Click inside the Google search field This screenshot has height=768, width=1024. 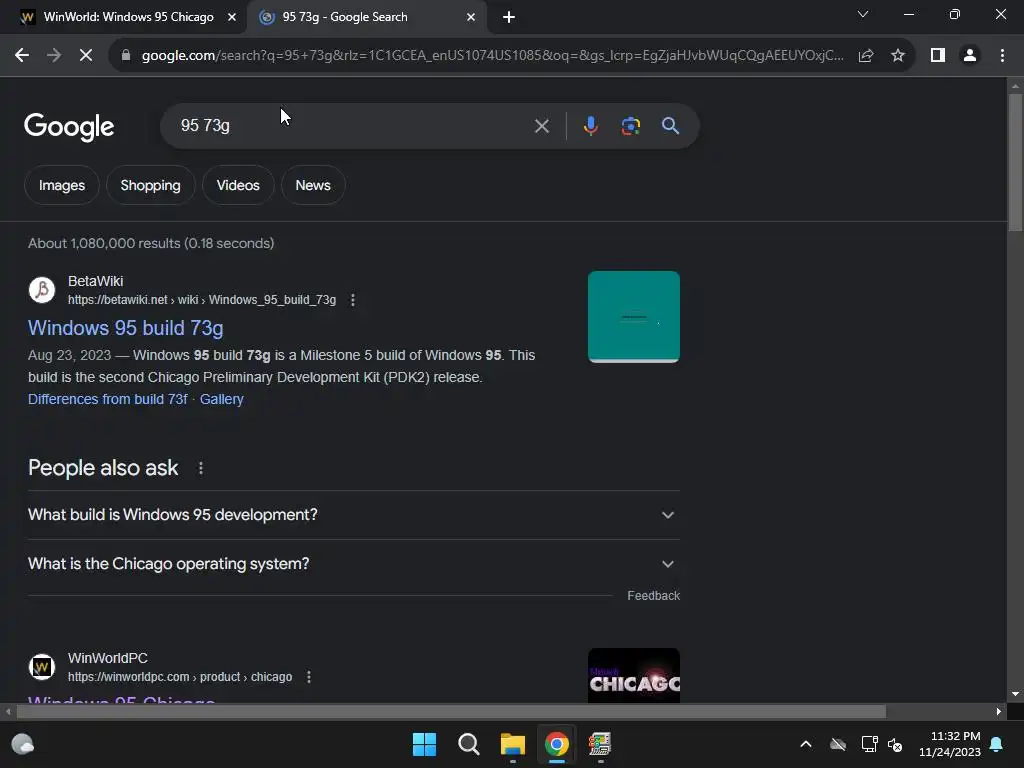[x=353, y=125]
